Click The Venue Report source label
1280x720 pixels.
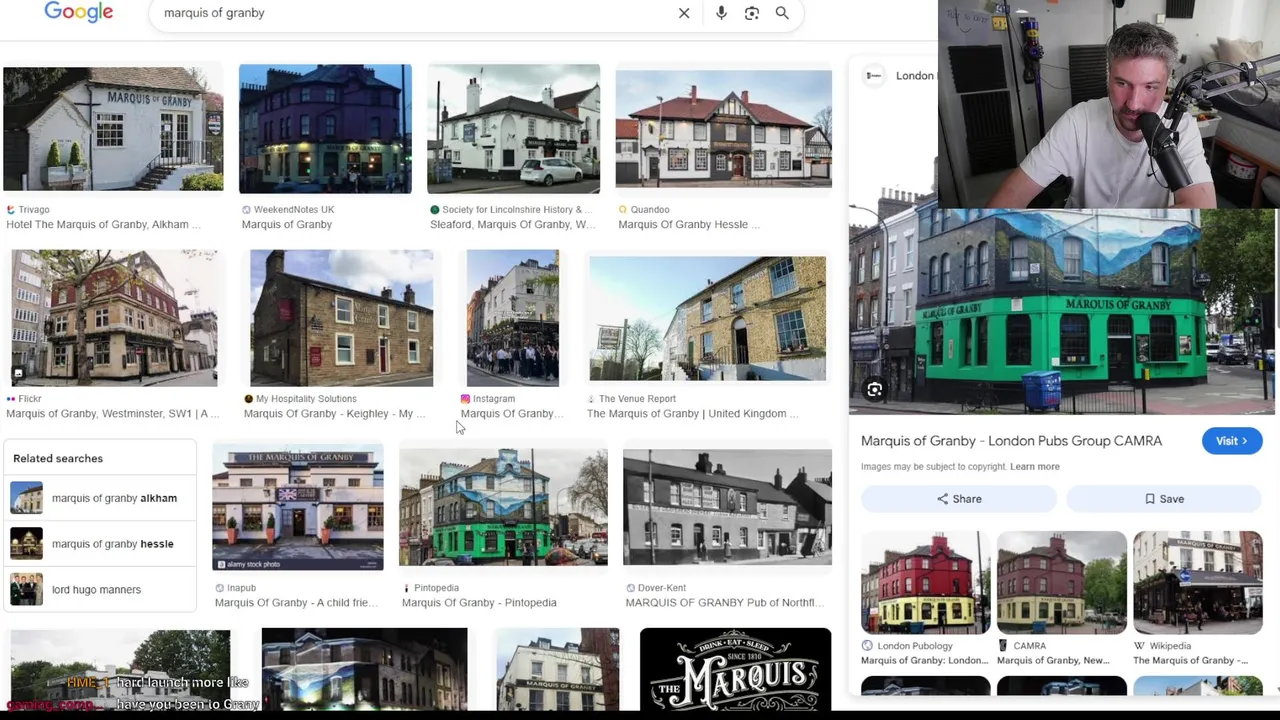(x=638, y=399)
